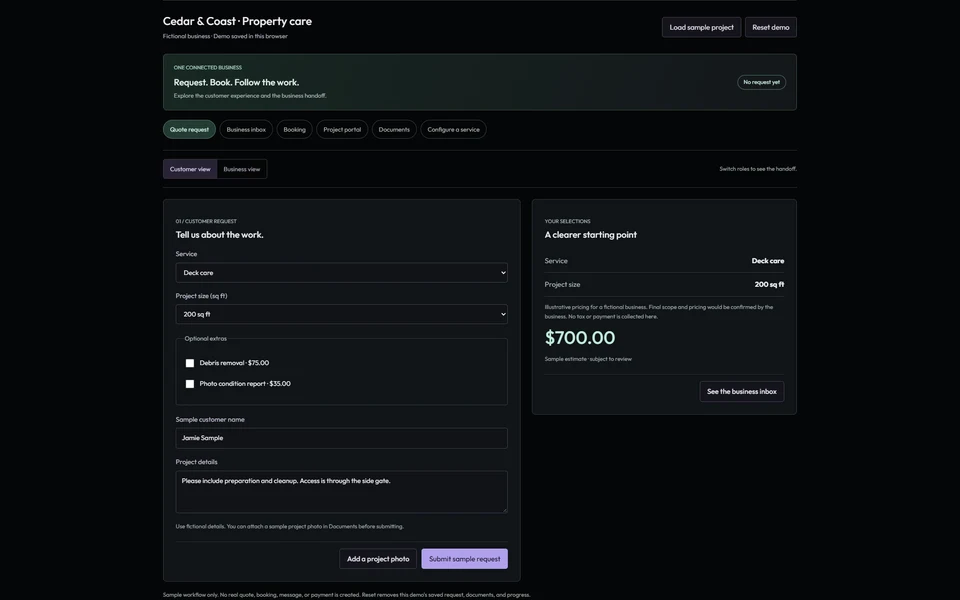960x600 pixels.
Task: Open the Service dropdown showing Deck care
Action: point(342,272)
